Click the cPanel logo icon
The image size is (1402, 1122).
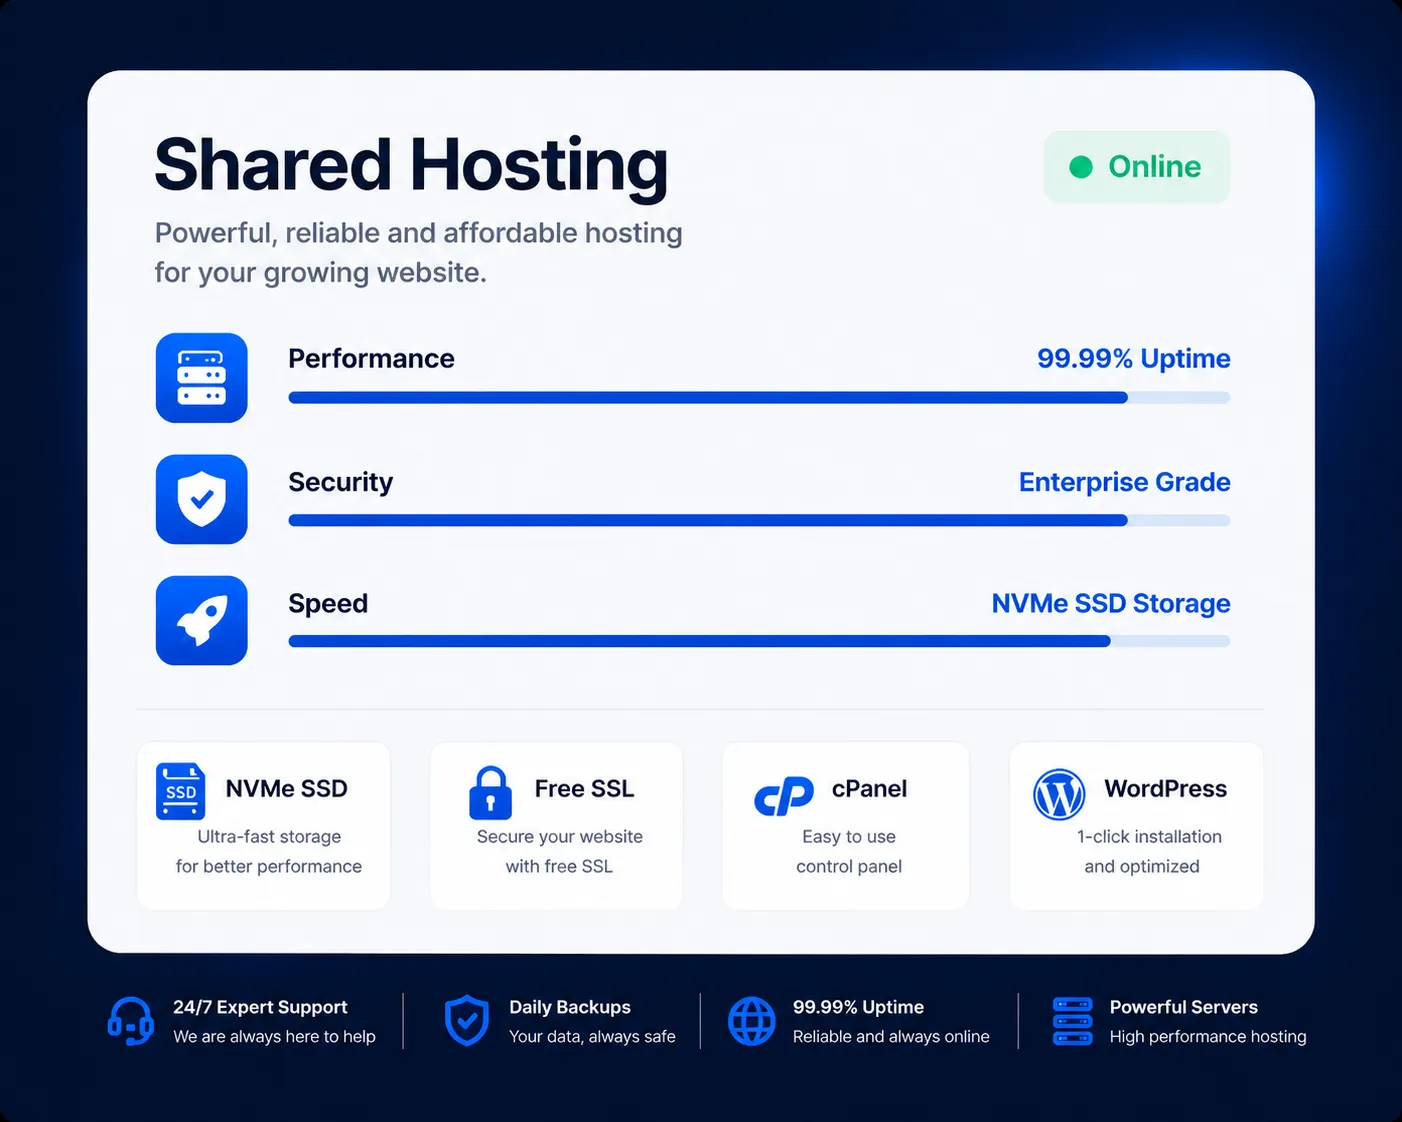[783, 796]
